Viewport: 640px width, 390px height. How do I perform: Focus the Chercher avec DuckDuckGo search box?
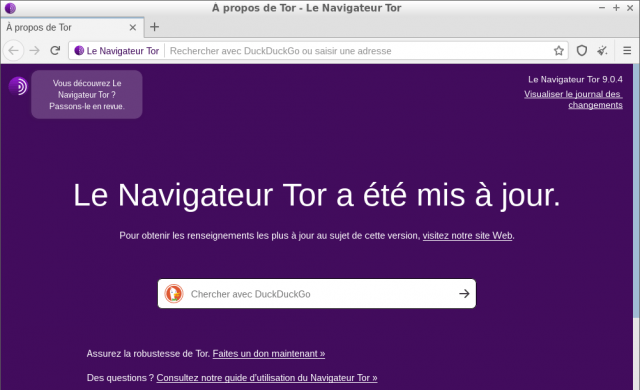click(317, 294)
